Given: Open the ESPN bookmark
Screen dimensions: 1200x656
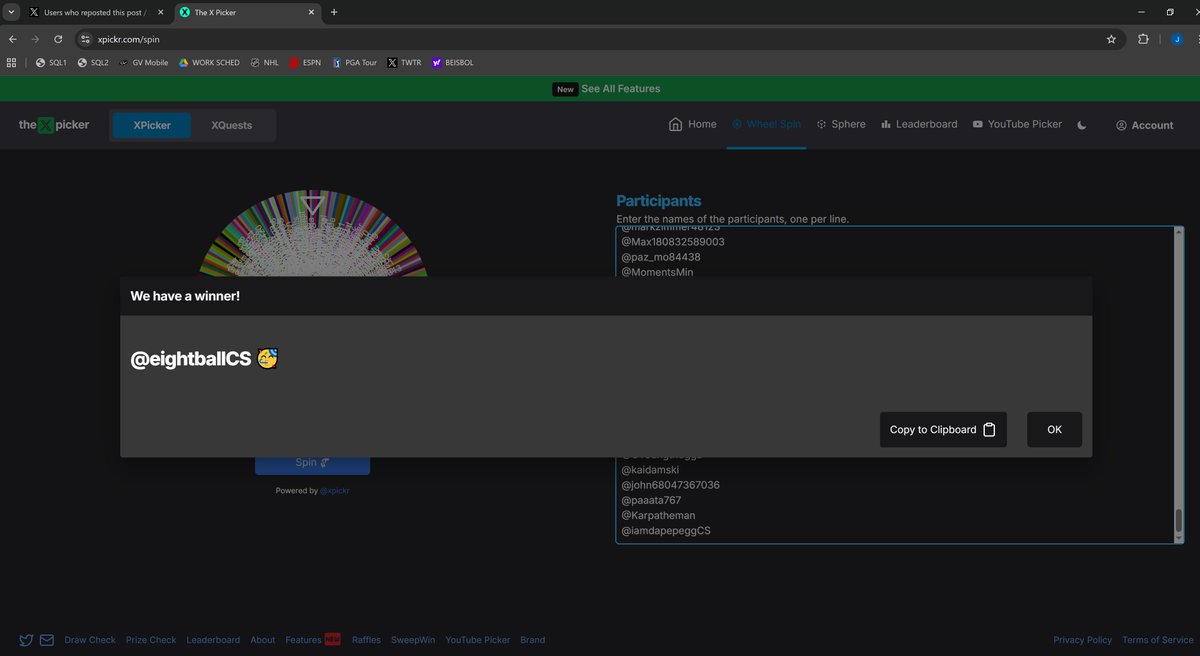Looking at the screenshot, I should tap(305, 62).
